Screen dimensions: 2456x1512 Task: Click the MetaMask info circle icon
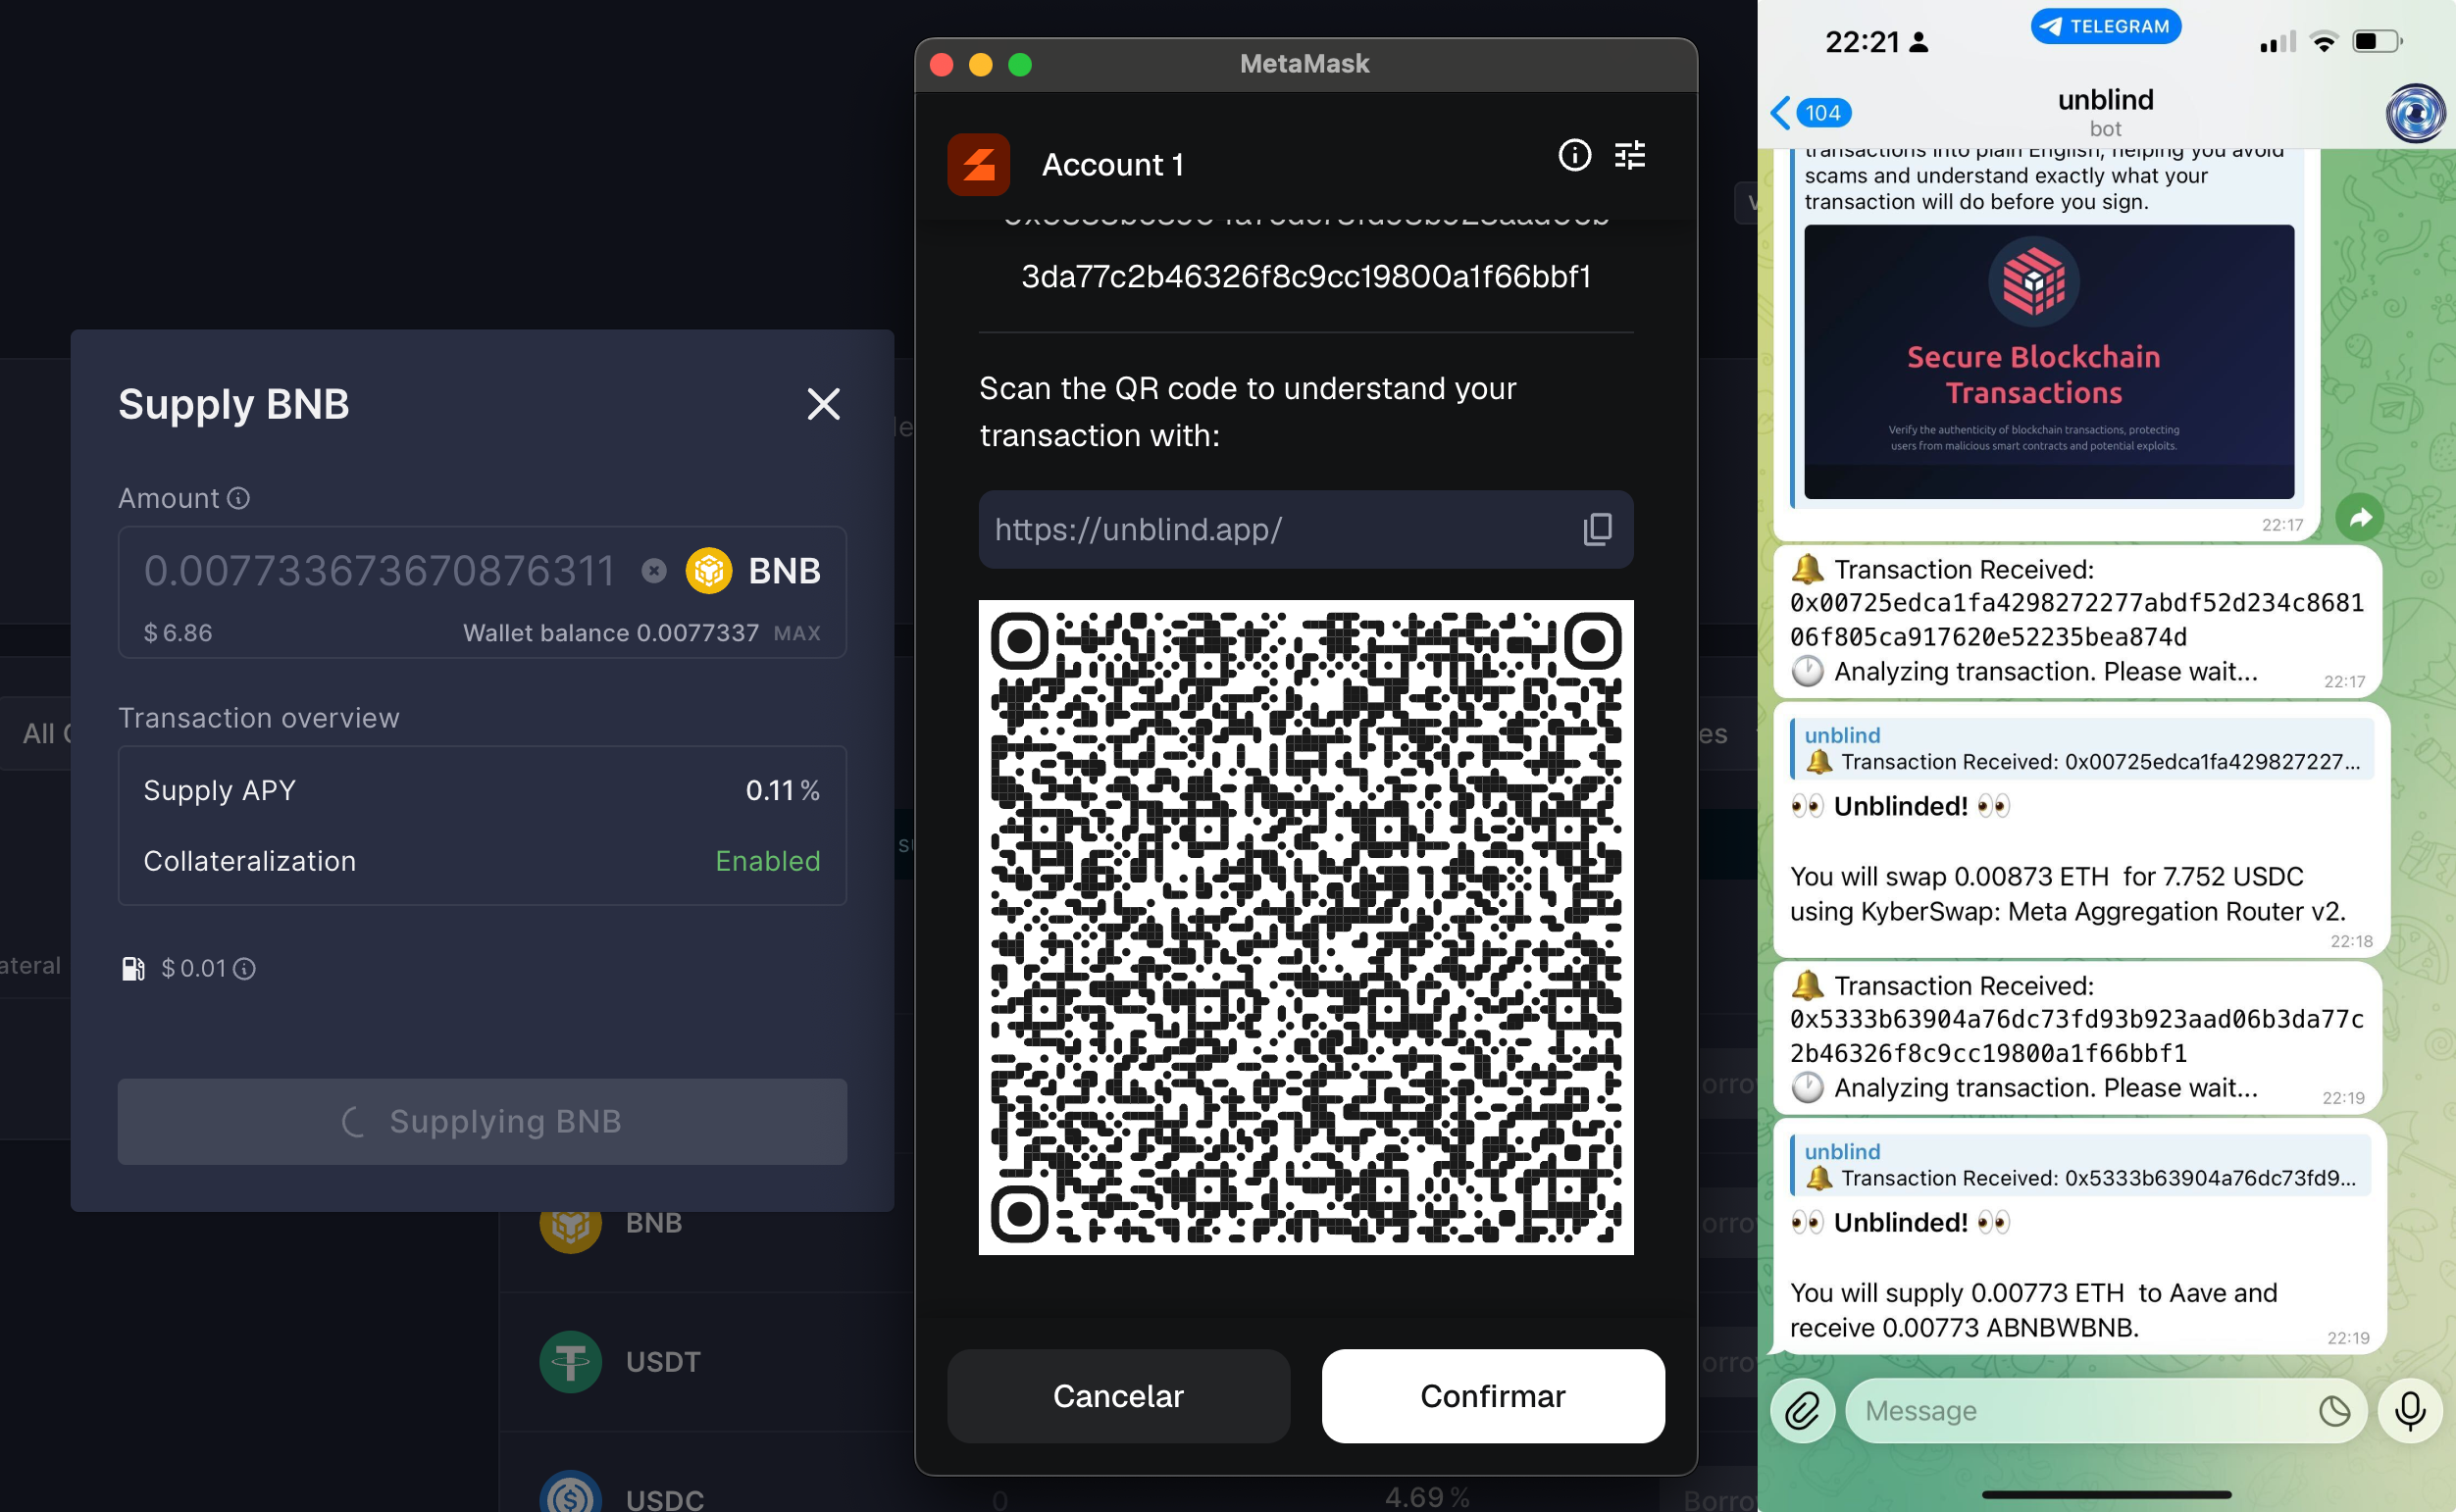point(1574,155)
